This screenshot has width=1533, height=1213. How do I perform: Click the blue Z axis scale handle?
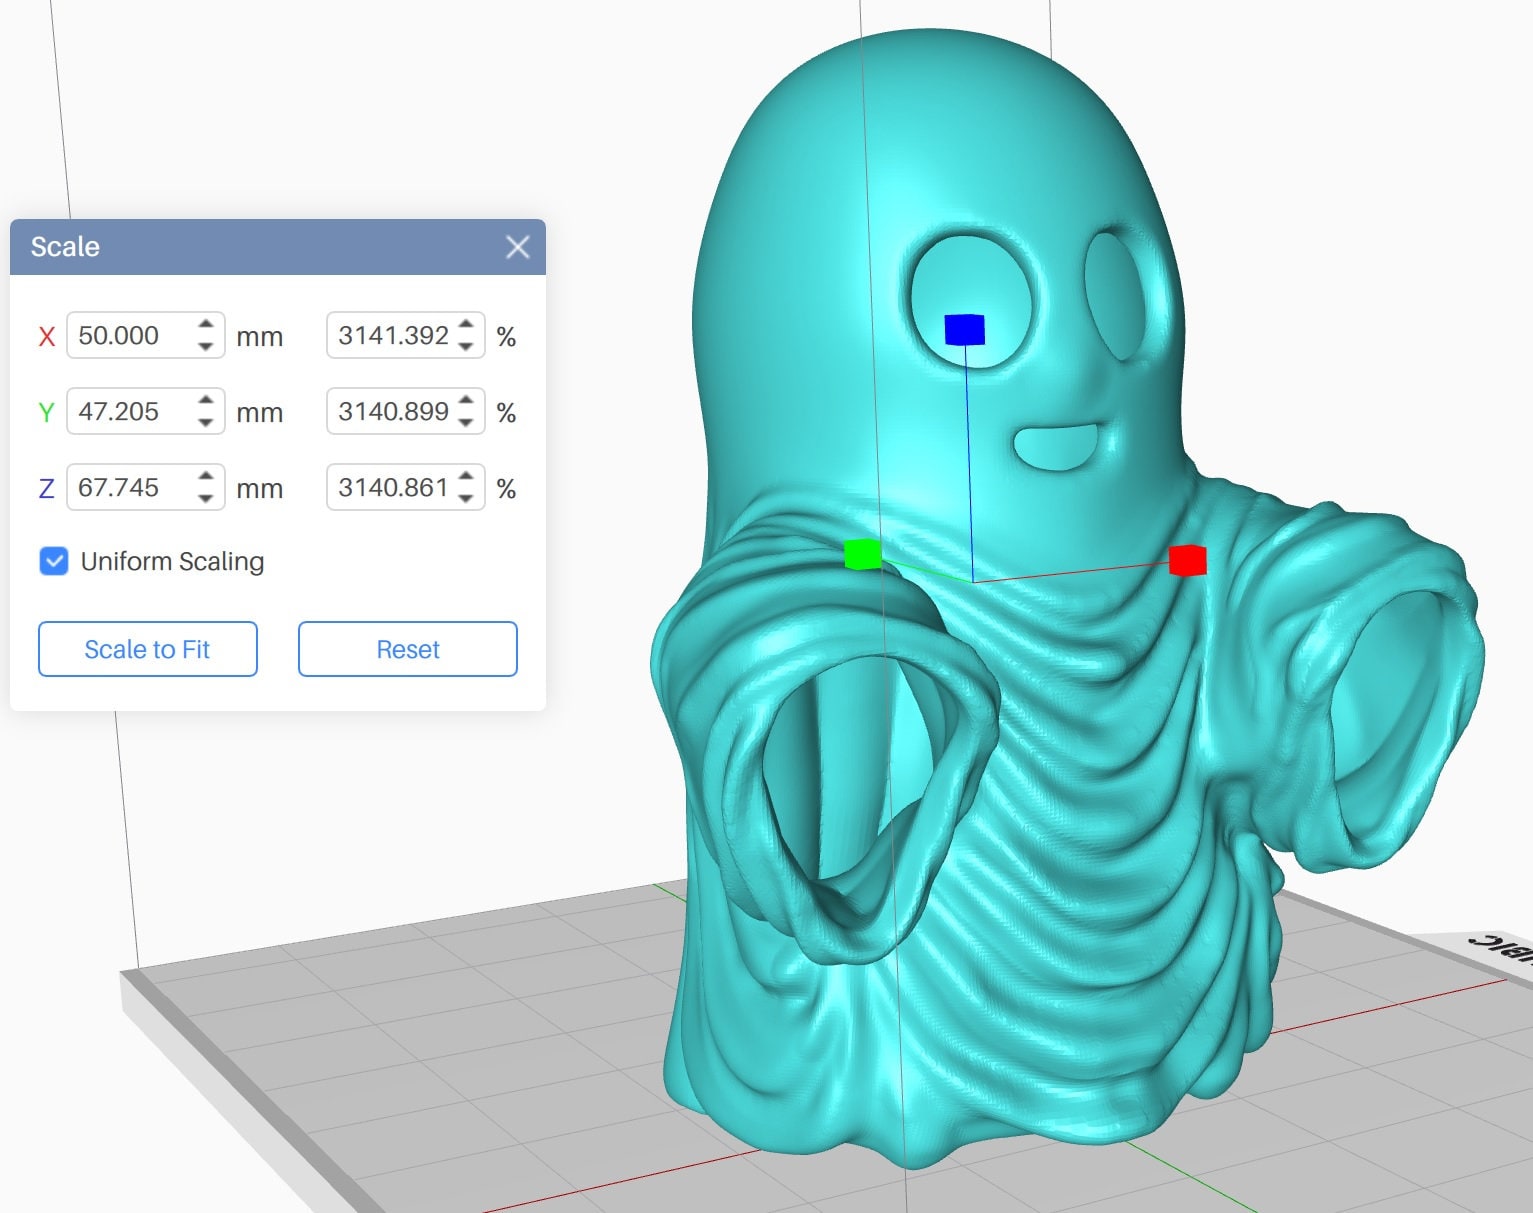click(x=963, y=327)
